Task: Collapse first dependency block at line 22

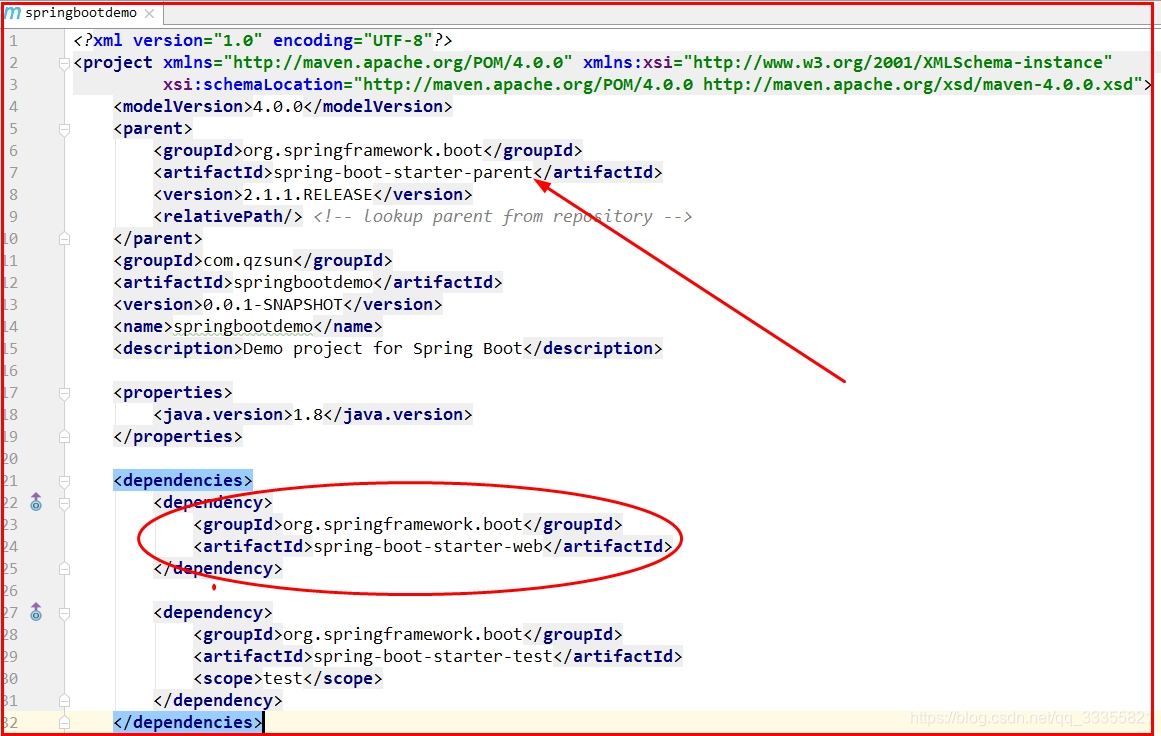Action: 64,504
